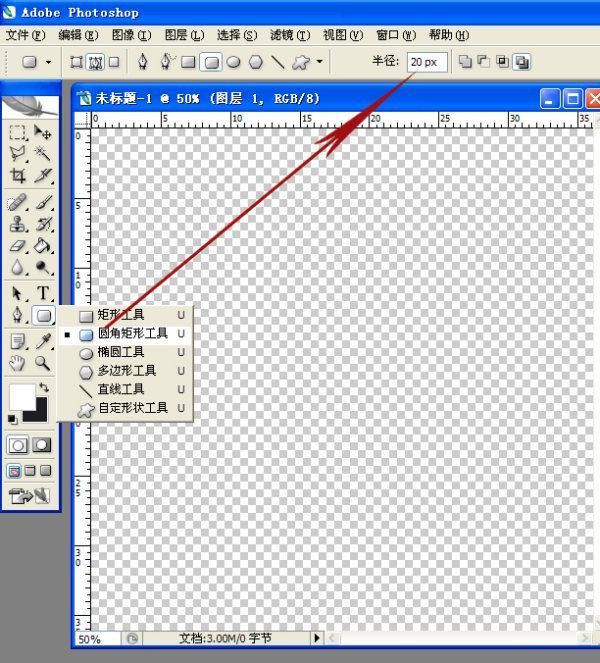
Task: Reset default foreground and background colors
Action: coord(12,419)
